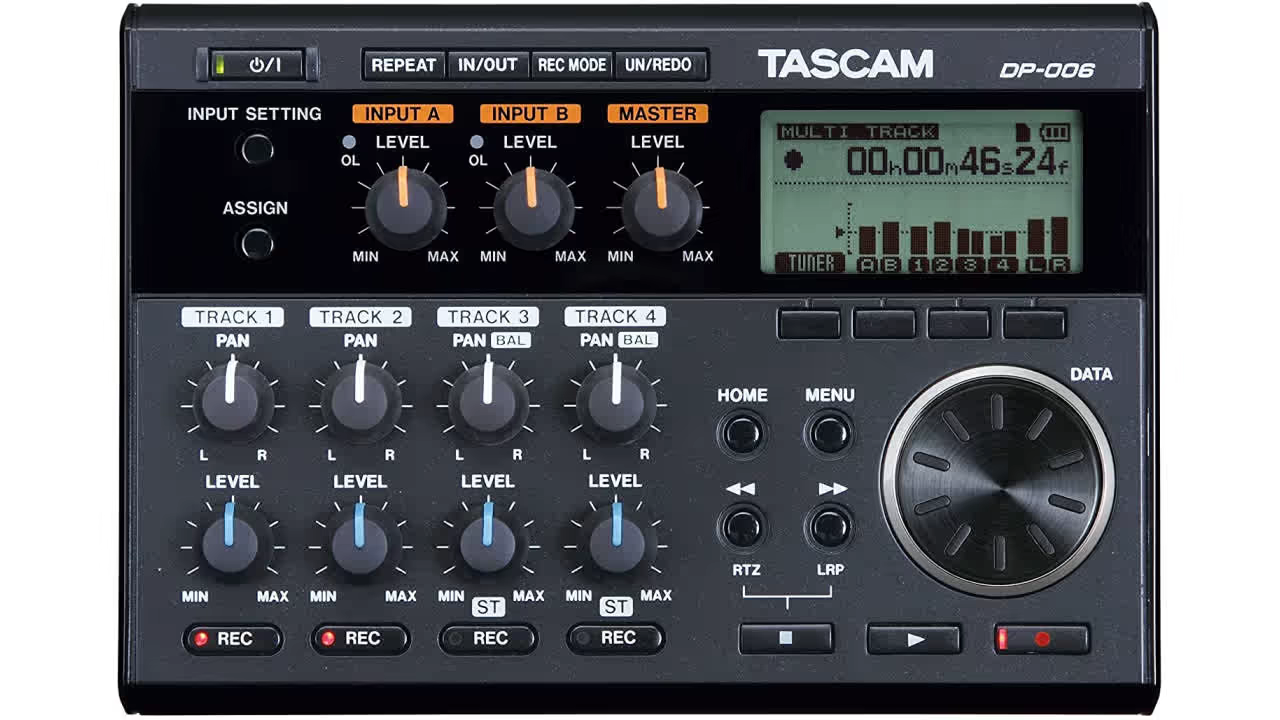Click the REC MODE button
This screenshot has width=1280, height=720.
pyautogui.click(x=572, y=65)
